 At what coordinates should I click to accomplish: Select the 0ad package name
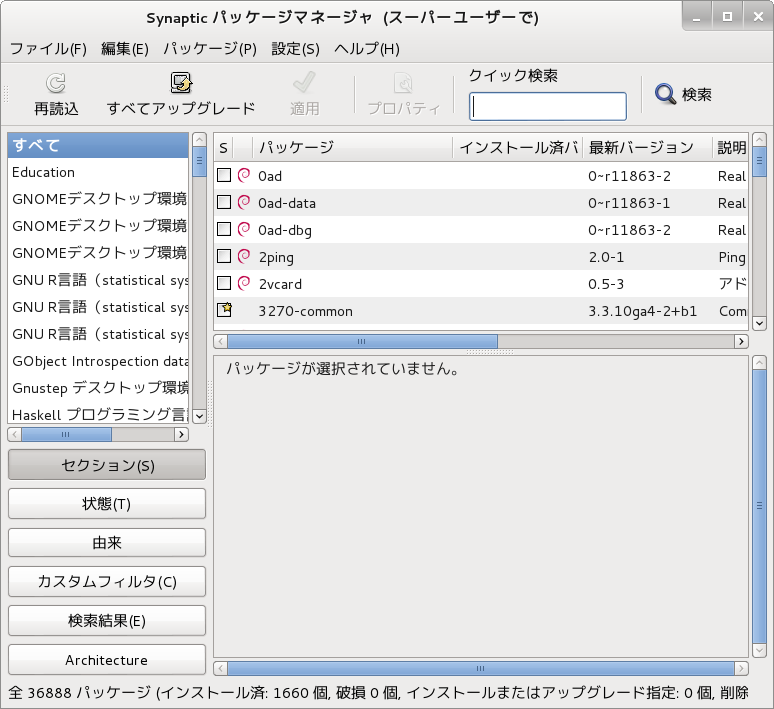coord(270,176)
